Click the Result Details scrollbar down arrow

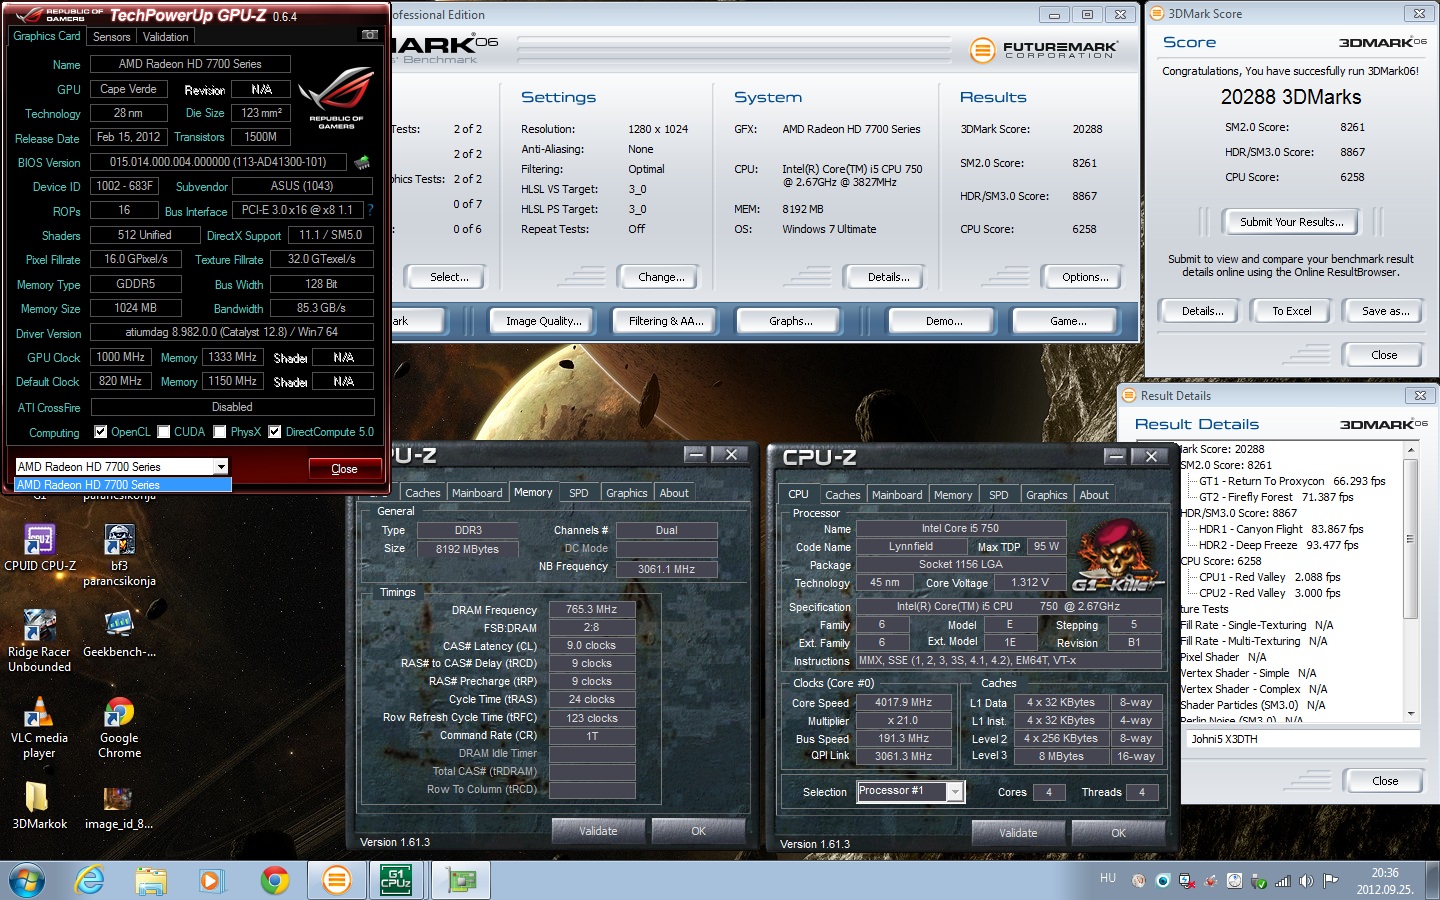click(1411, 714)
